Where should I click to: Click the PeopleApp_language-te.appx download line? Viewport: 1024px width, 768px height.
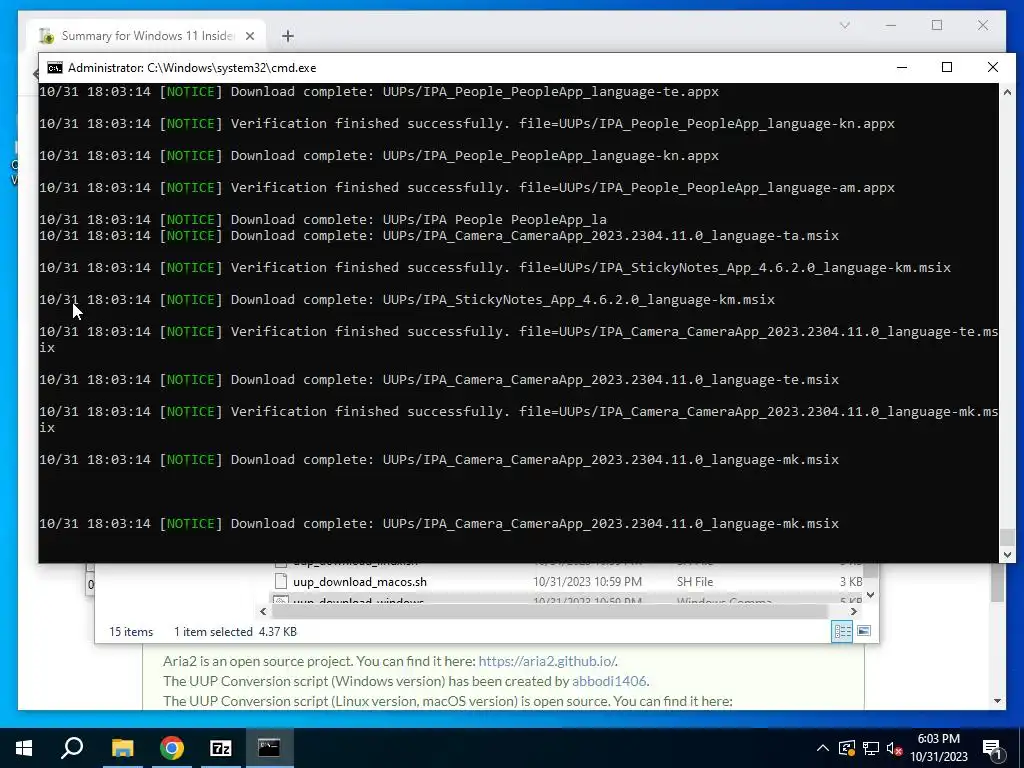(x=379, y=91)
